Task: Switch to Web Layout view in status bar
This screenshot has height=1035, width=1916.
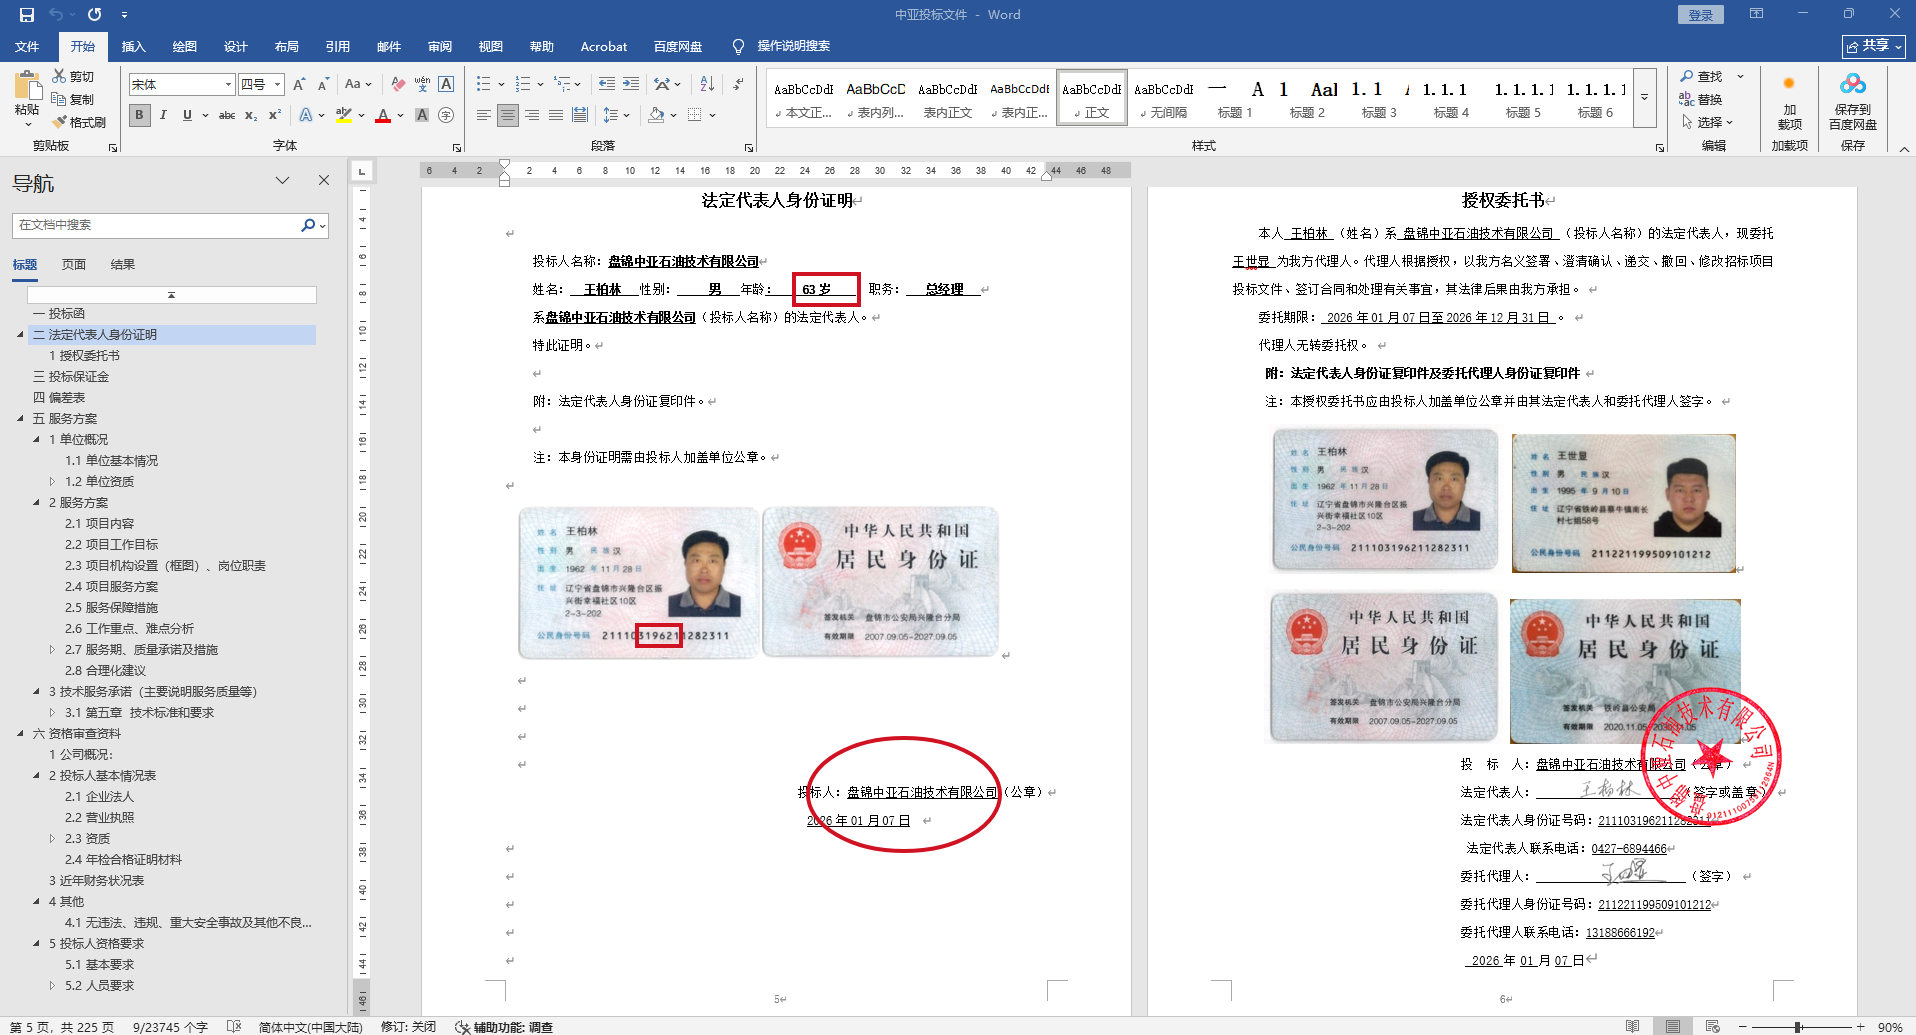Action: pos(1713,1026)
